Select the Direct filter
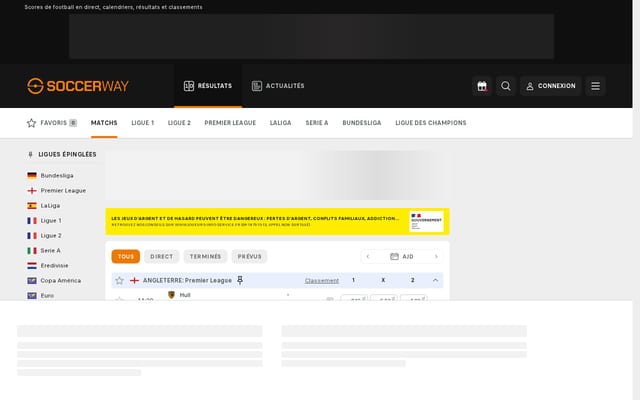This screenshot has width=640, height=400. 162,256
